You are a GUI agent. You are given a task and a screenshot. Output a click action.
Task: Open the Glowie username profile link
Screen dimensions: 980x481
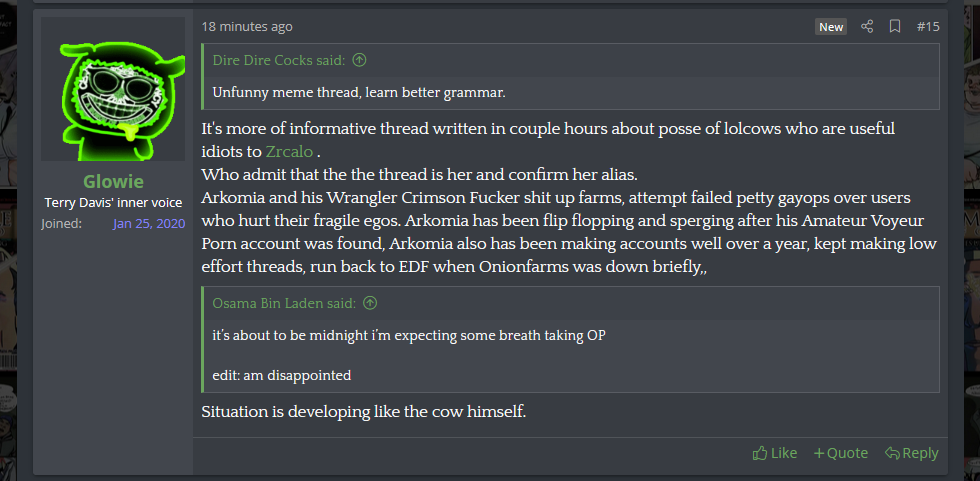click(x=113, y=181)
